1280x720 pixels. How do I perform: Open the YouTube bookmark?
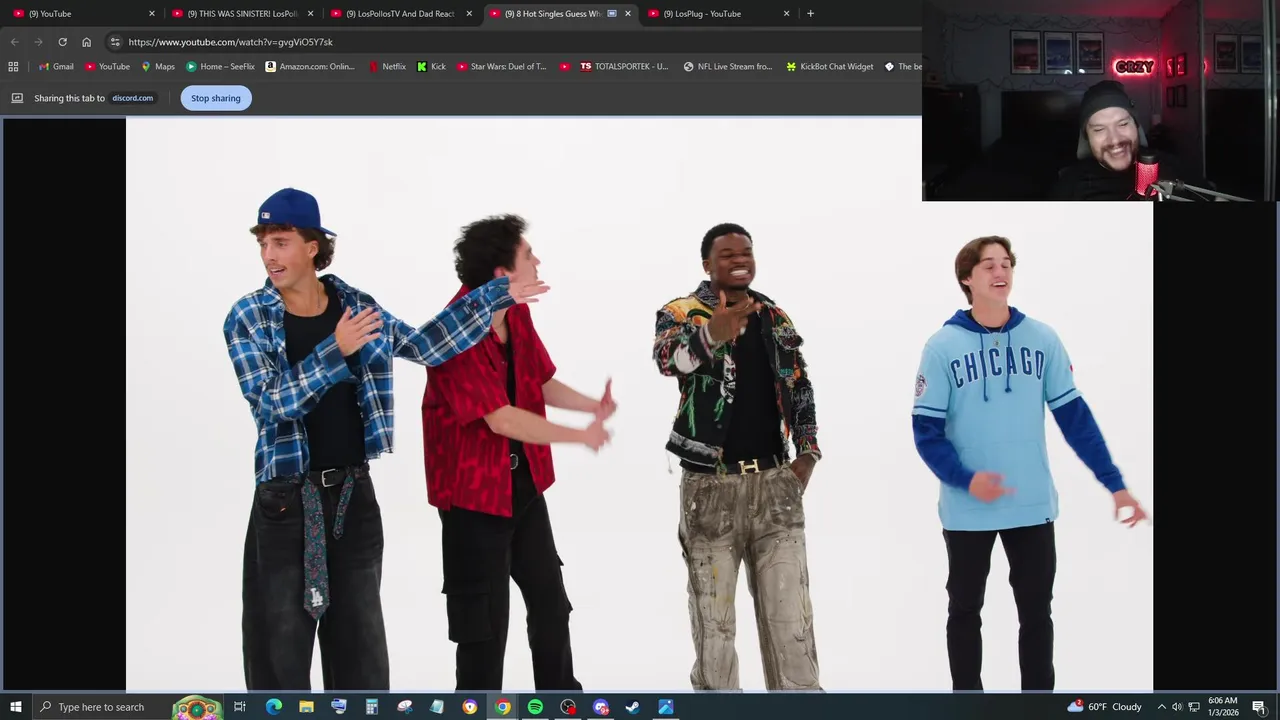[107, 67]
